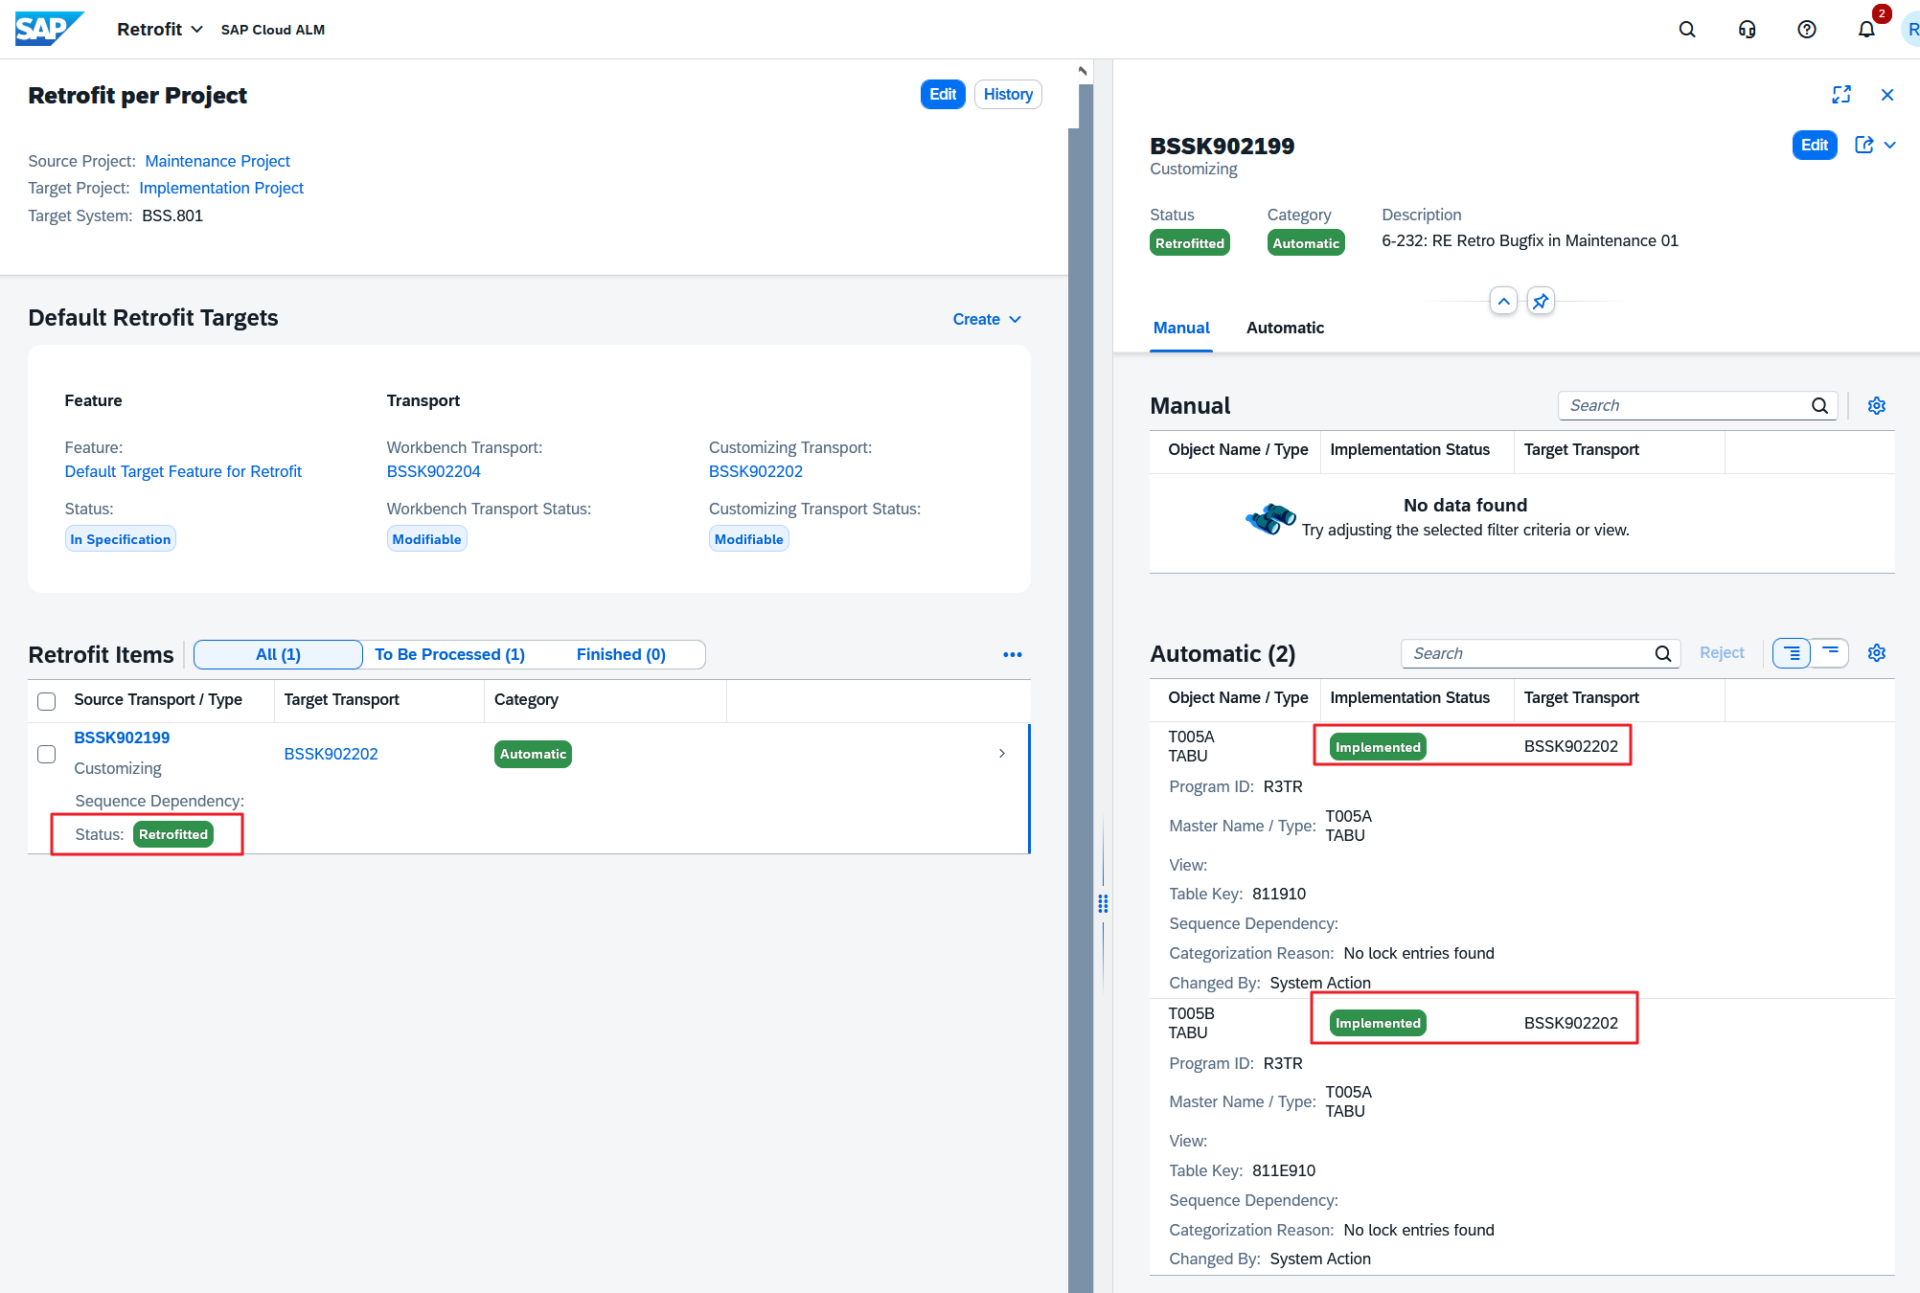Image resolution: width=1920 pixels, height=1293 pixels.
Task: Open the Maintenance Project link
Action: (x=217, y=161)
